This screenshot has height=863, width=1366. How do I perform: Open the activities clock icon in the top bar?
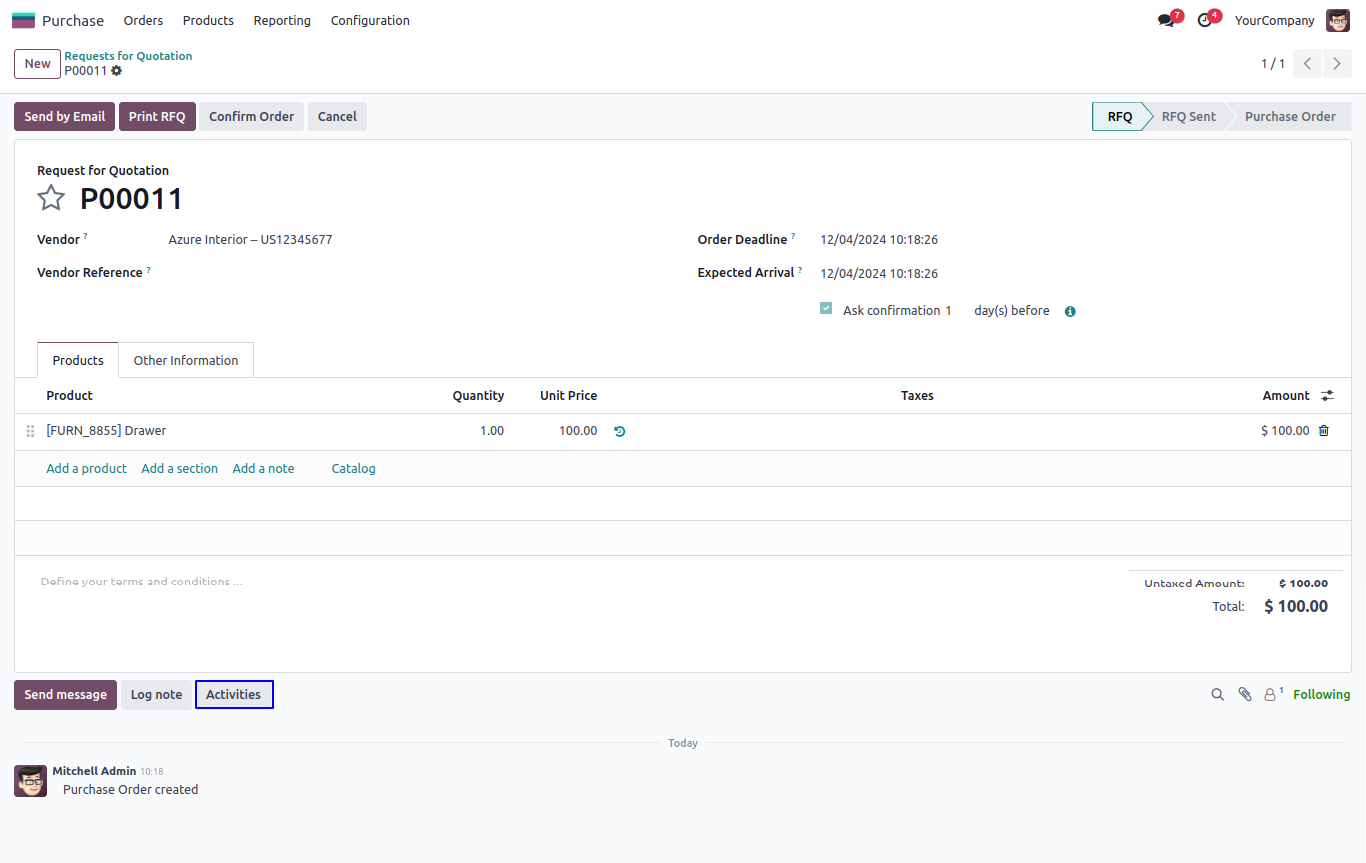point(1205,21)
